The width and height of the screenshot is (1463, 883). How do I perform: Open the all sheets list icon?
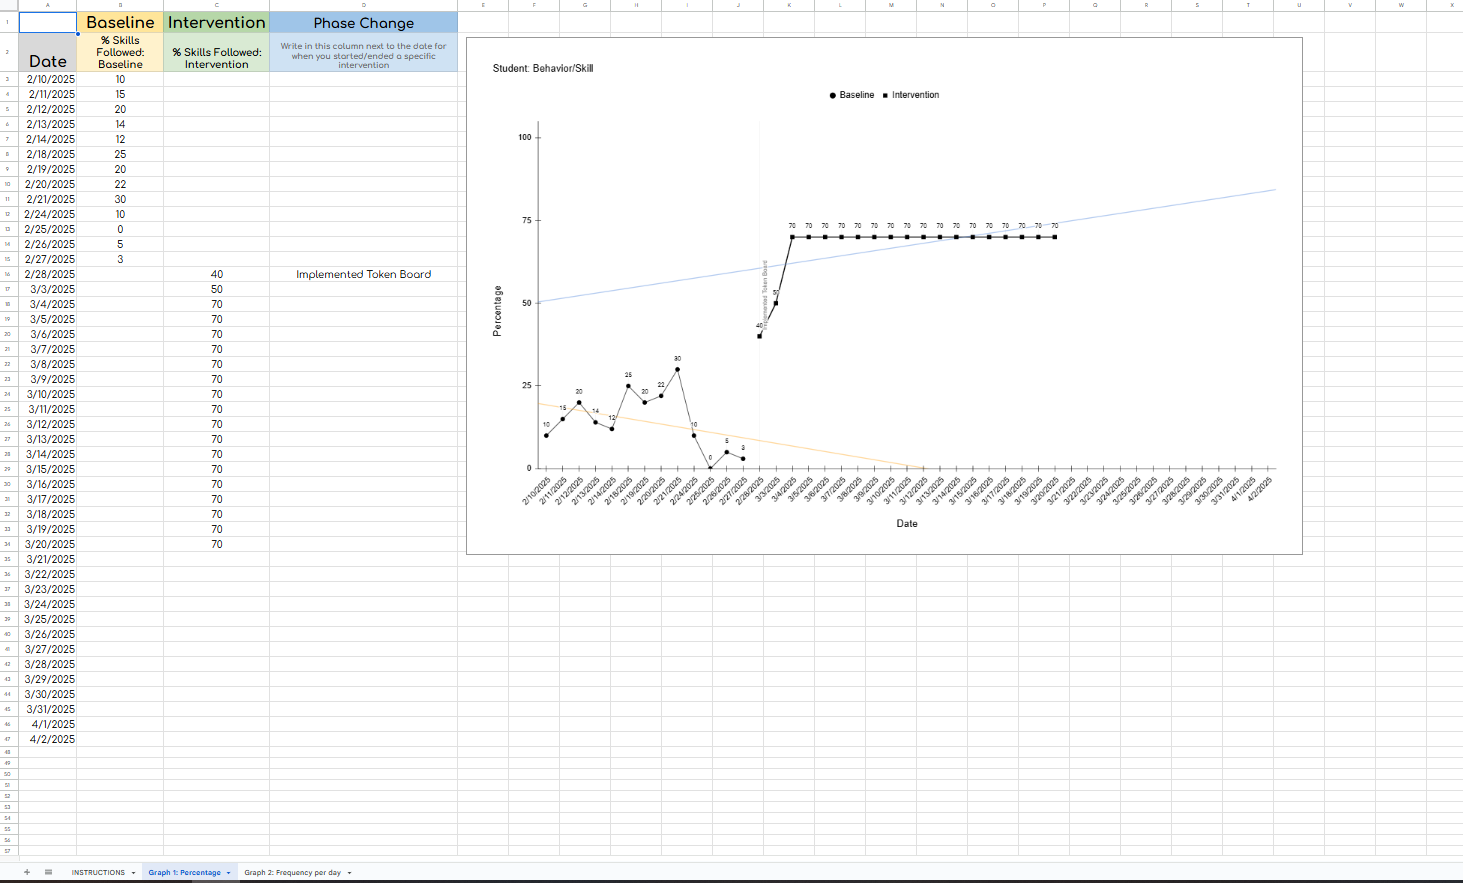click(48, 872)
